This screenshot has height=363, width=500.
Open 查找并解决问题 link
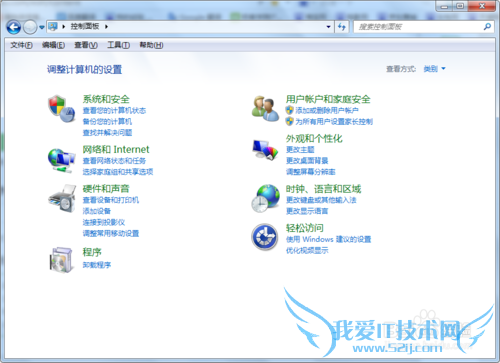coord(107,133)
